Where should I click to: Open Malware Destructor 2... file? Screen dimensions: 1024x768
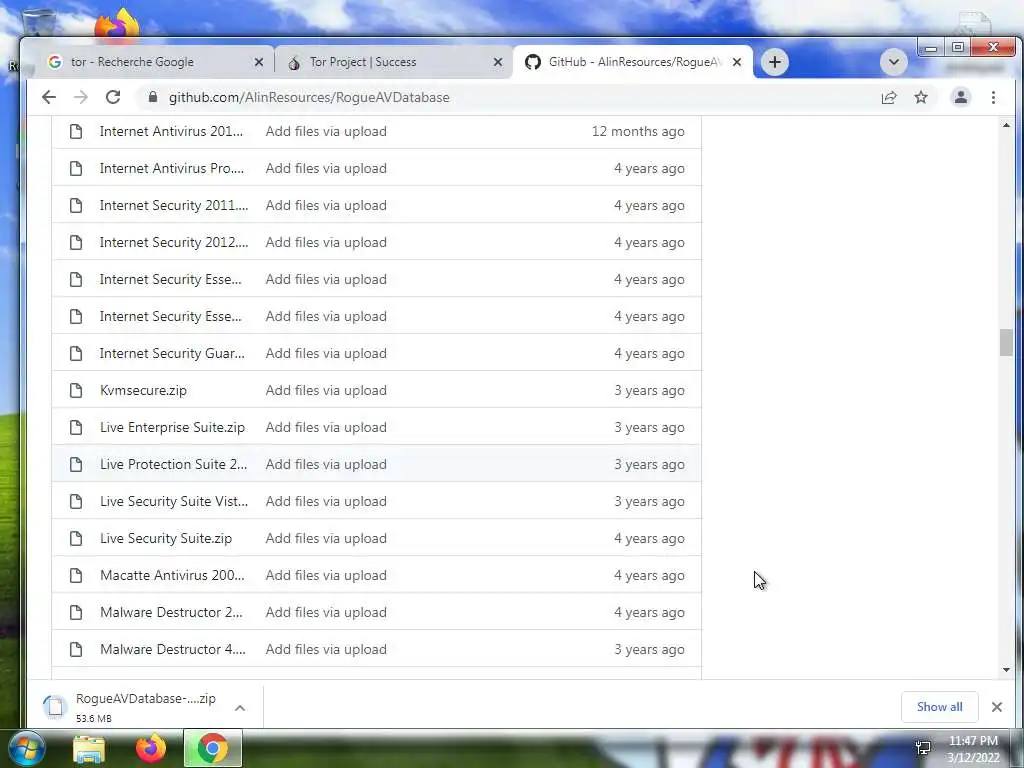coord(171,613)
